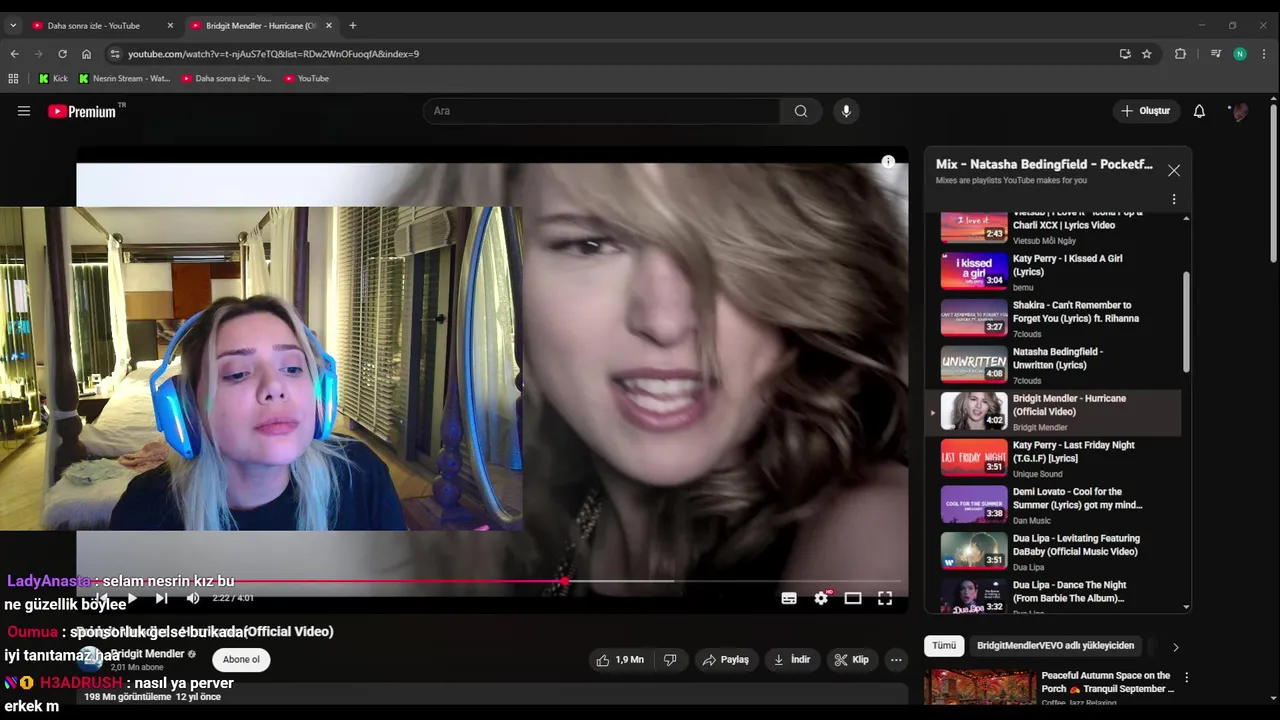
Task: Play Natasha Bedingfield - Unwritten (Lyrics)
Action: (1052, 365)
